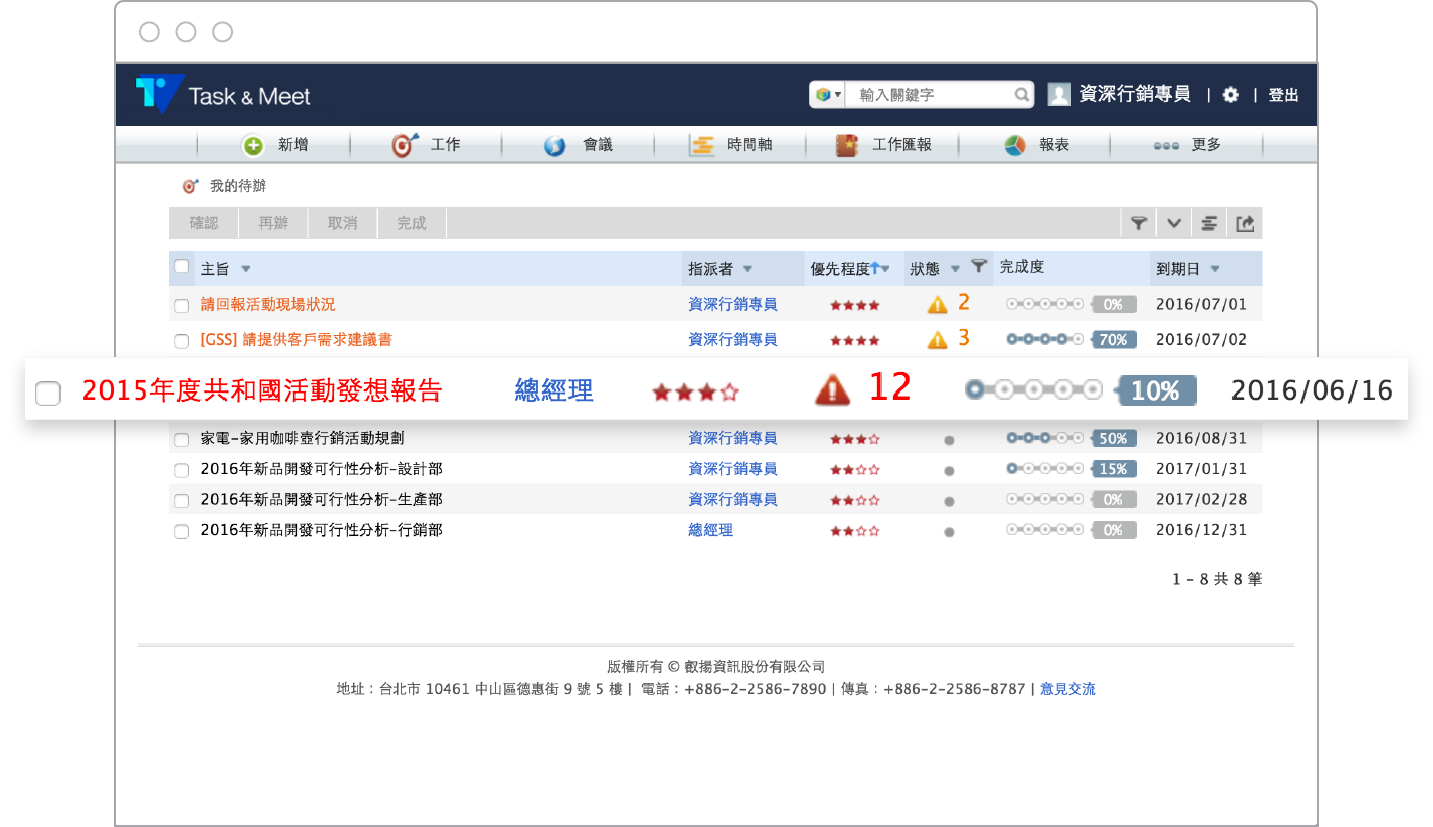The width and height of the screenshot is (1433, 827).
Task: Check the box for 請回報活動現場狀況
Action: point(181,306)
